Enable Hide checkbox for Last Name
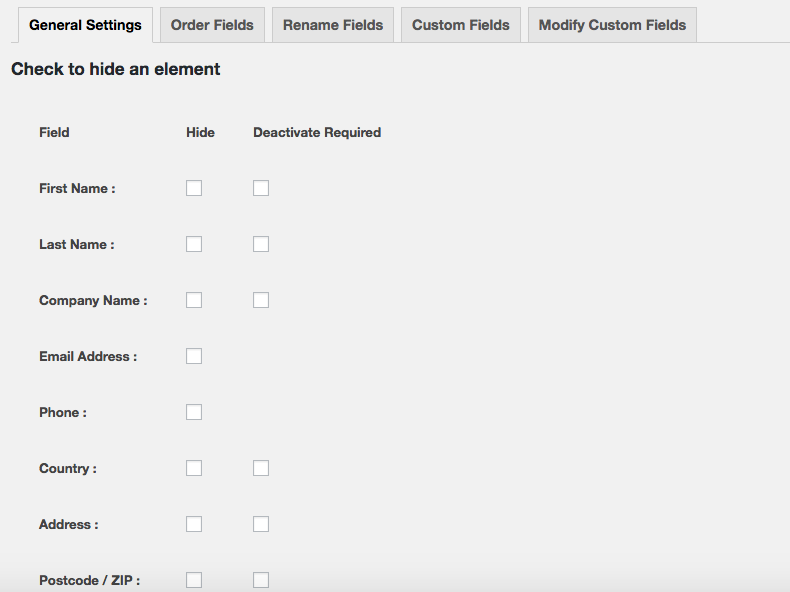Viewport: 790px width, 592px height. 194,244
